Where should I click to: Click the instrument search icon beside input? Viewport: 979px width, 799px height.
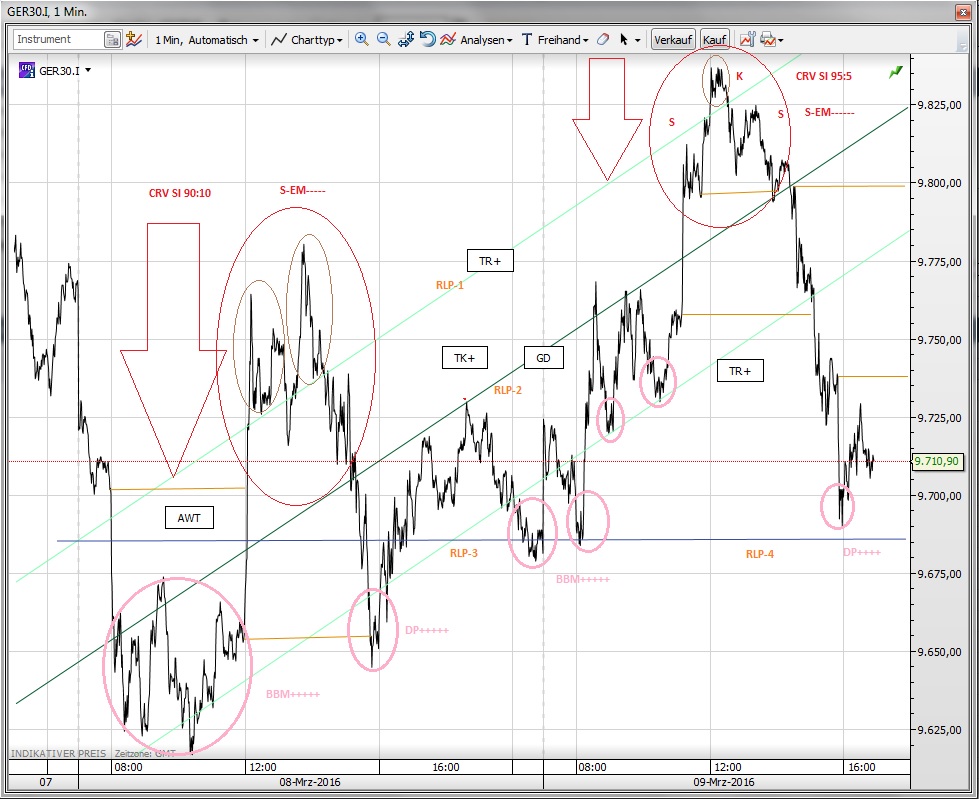tap(113, 40)
